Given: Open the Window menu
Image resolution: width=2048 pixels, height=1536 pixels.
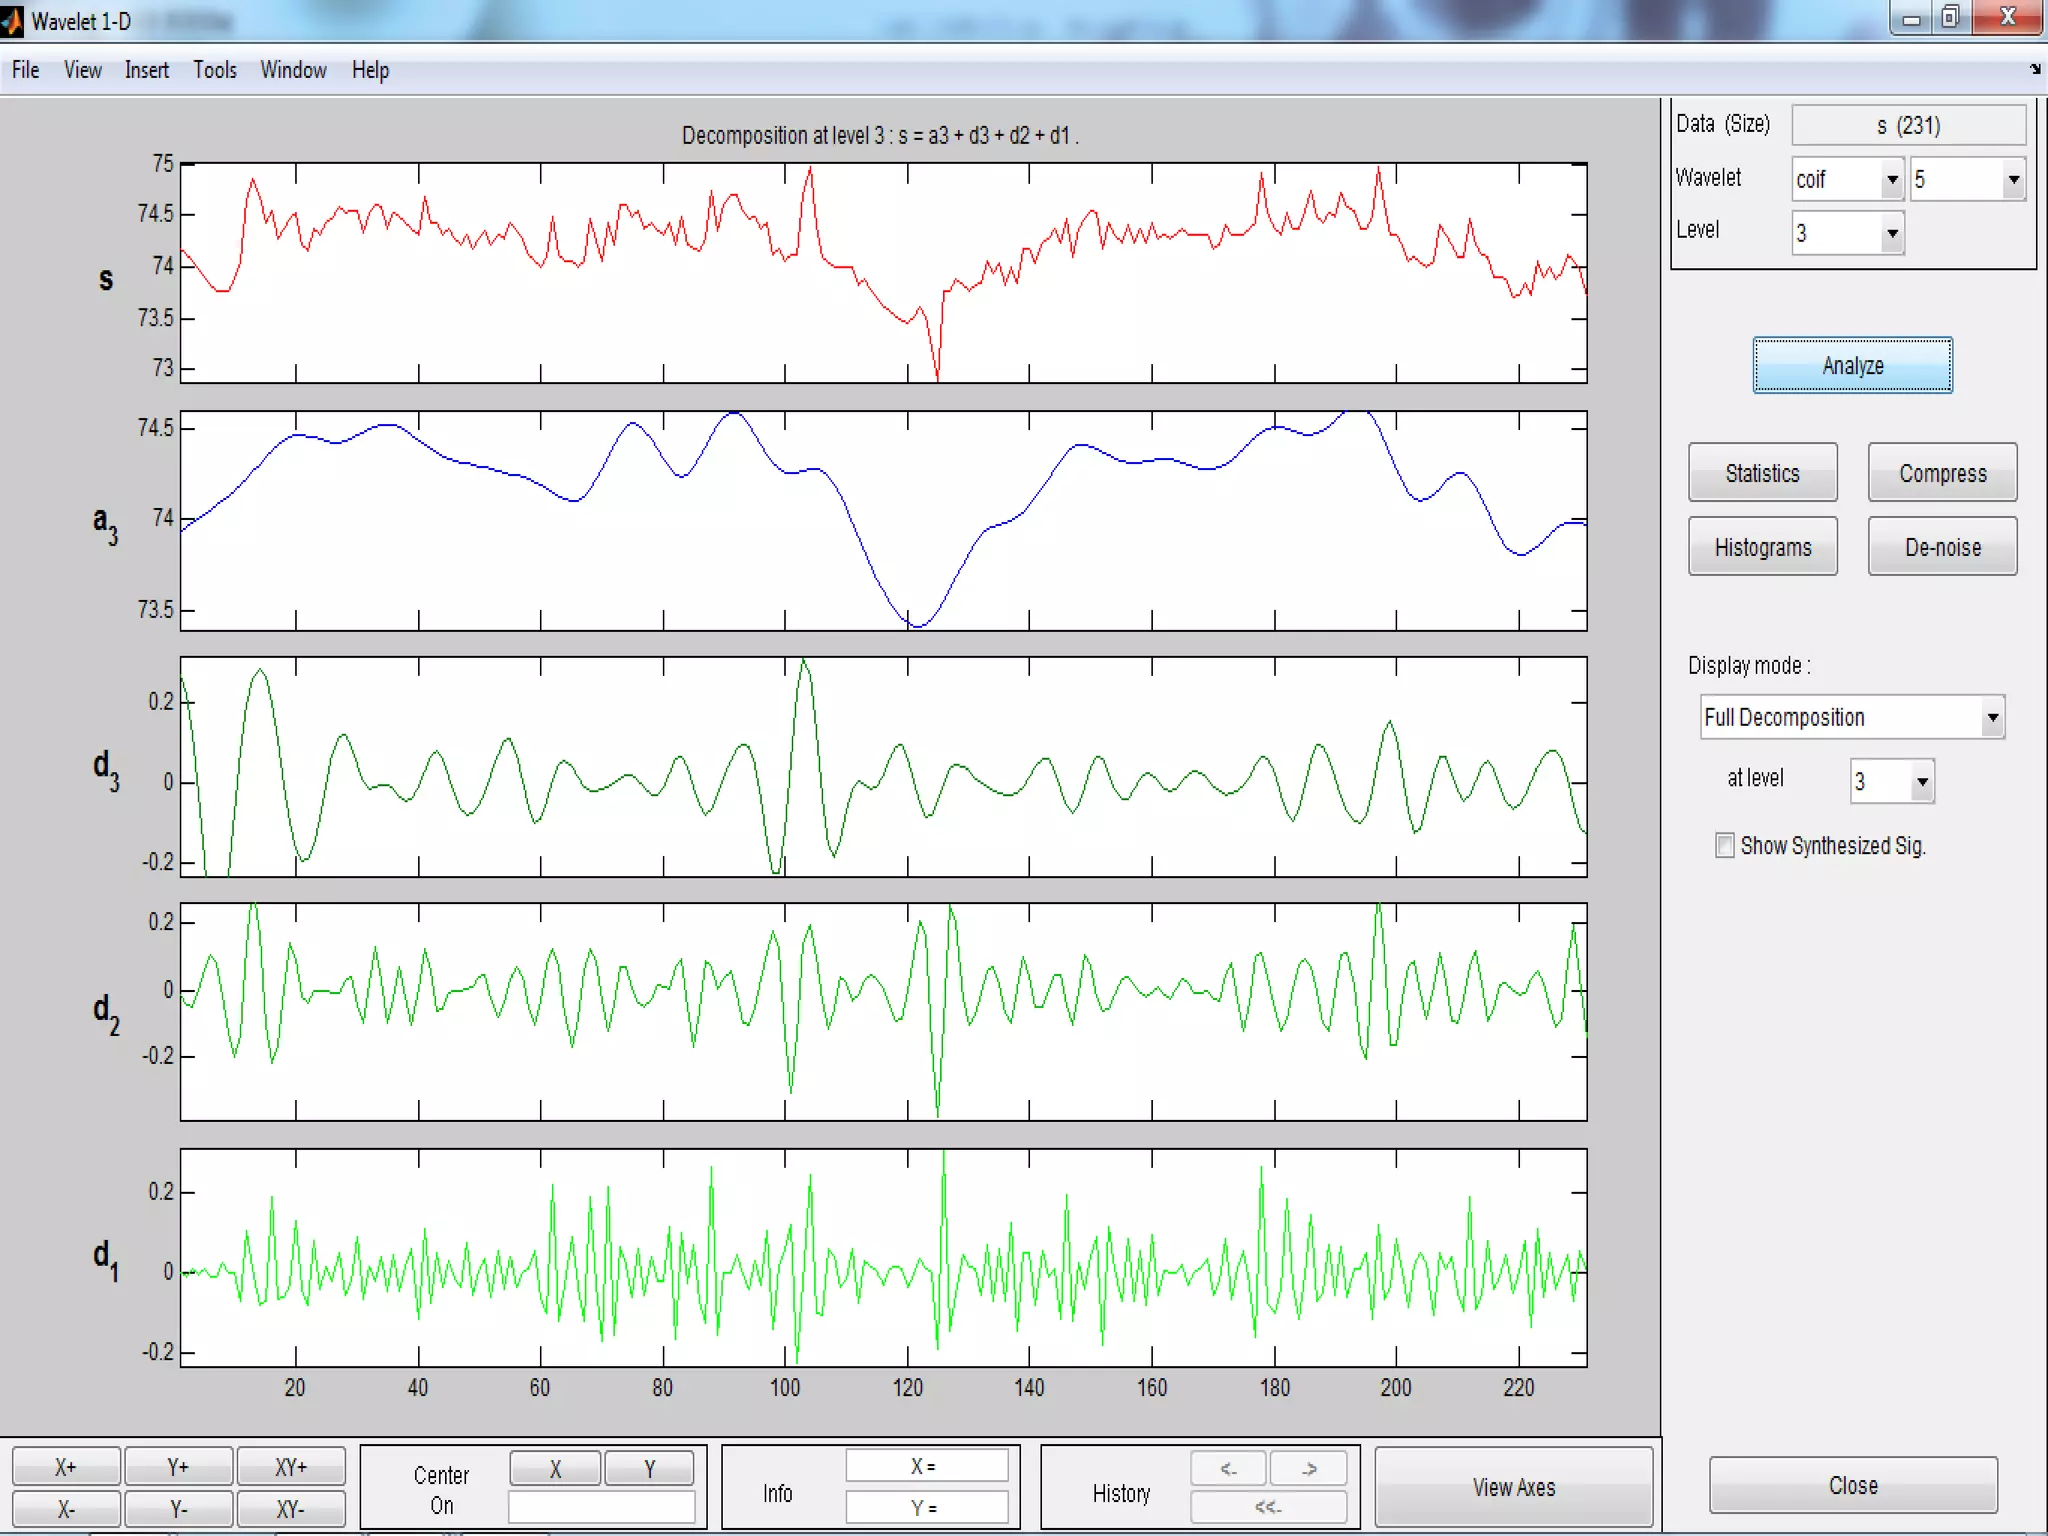Looking at the screenshot, I should tap(293, 70).
